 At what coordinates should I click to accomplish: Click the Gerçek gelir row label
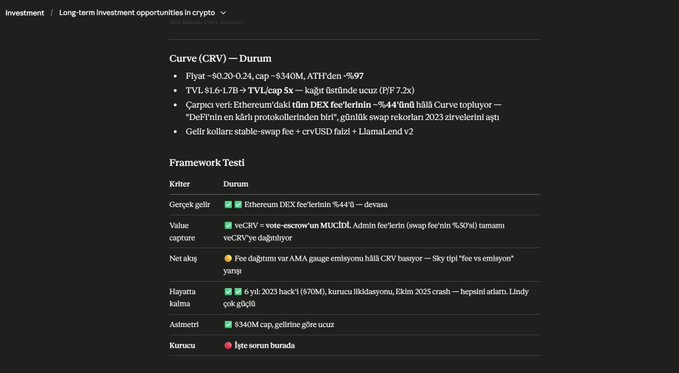(190, 204)
